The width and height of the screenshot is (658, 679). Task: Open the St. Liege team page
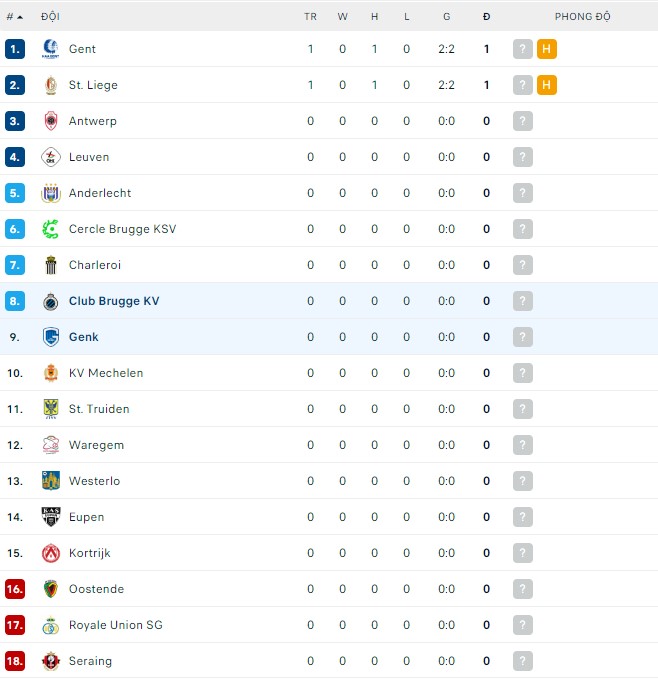coord(93,85)
